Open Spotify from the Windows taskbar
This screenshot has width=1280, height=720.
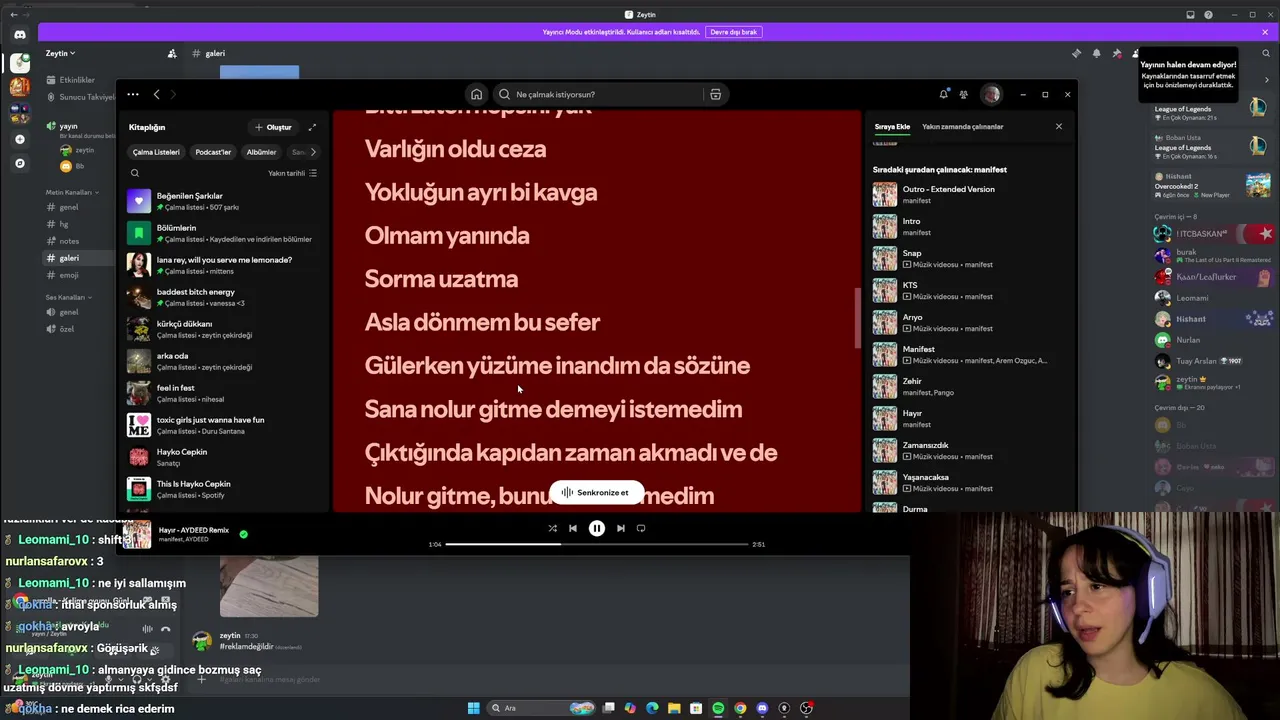tap(718, 708)
